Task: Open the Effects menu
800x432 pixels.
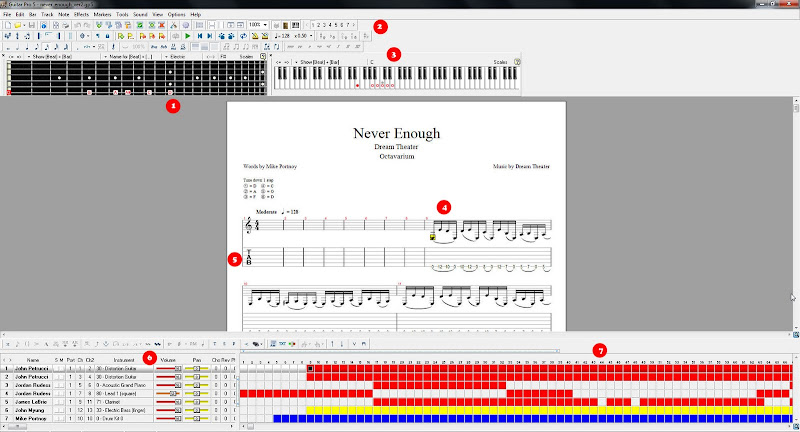Action: pos(81,14)
